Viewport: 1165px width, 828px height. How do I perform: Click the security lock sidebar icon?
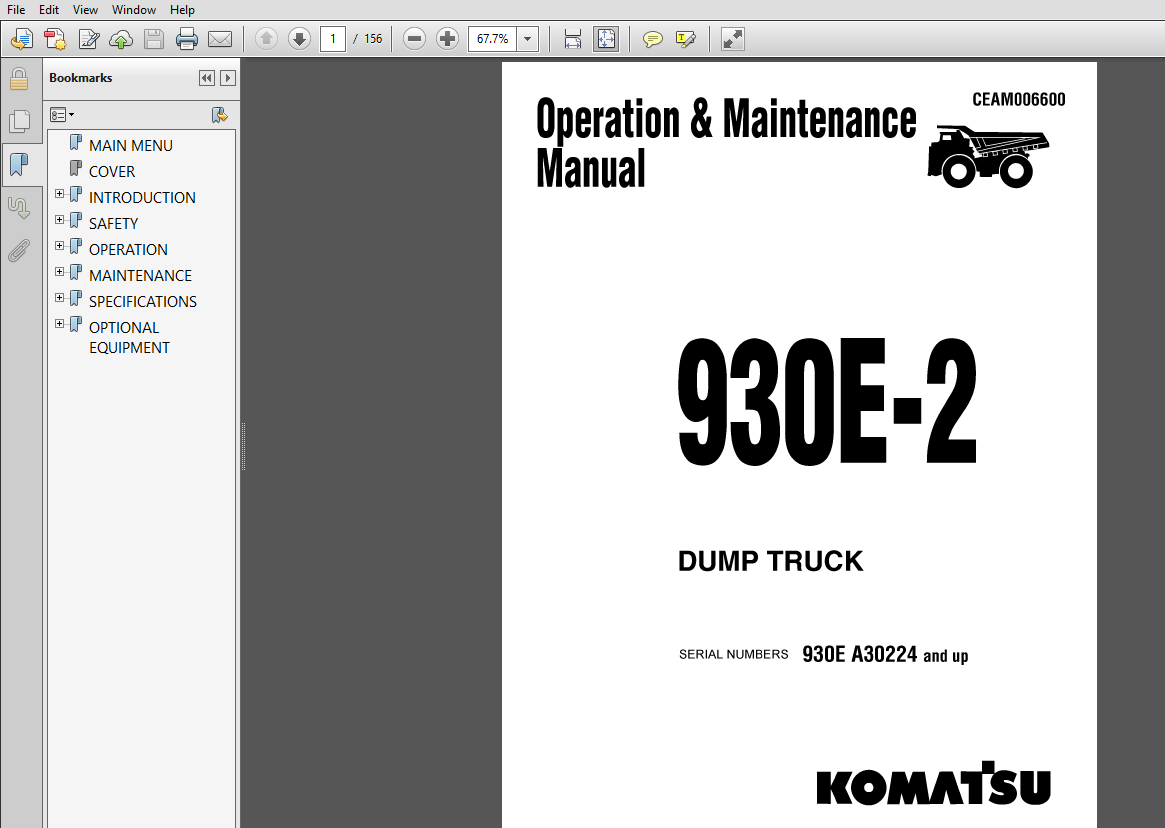tap(19, 79)
